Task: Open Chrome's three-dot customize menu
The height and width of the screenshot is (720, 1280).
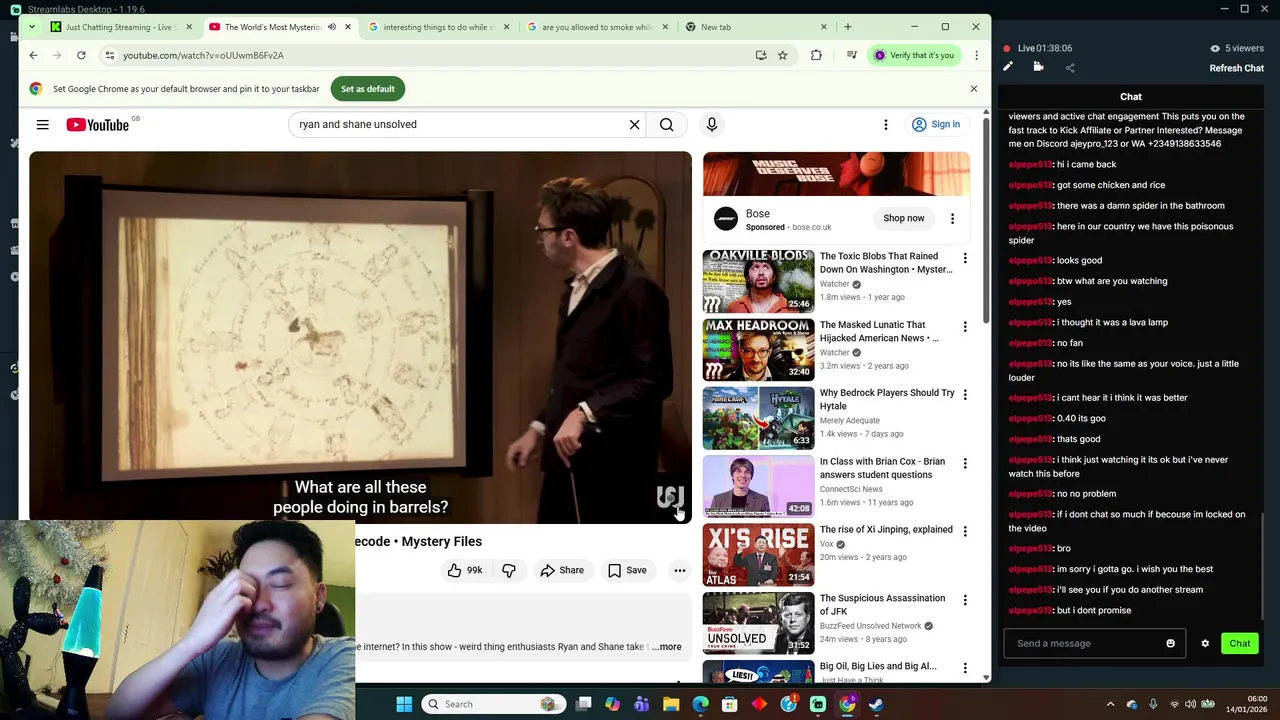Action: click(x=976, y=55)
